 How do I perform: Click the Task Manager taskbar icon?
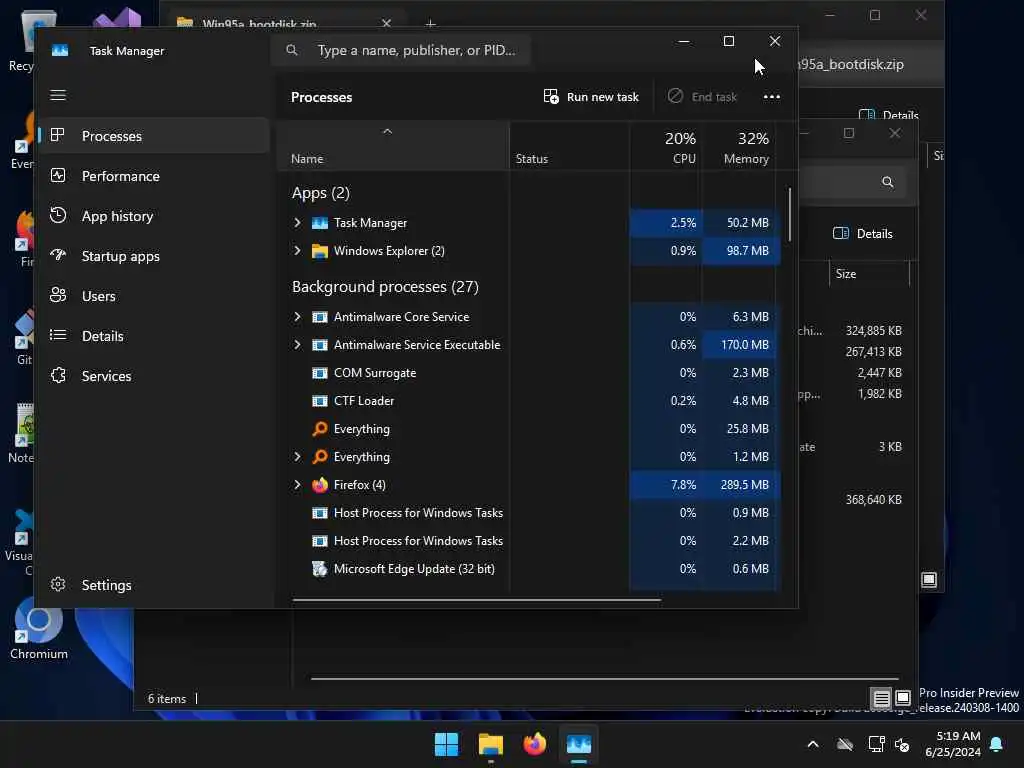pos(579,744)
